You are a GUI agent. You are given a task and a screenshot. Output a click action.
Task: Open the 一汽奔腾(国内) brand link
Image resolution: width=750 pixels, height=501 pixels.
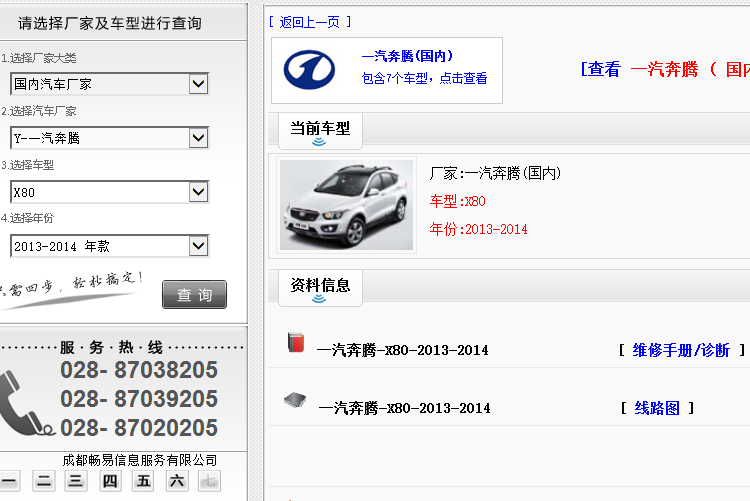[x=407, y=56]
